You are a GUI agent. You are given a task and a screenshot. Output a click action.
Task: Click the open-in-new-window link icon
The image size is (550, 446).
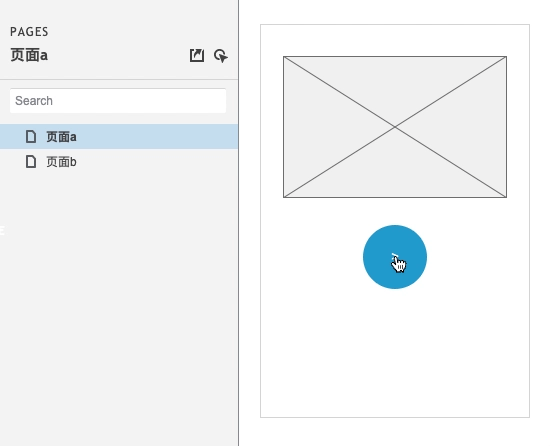pyautogui.click(x=197, y=55)
